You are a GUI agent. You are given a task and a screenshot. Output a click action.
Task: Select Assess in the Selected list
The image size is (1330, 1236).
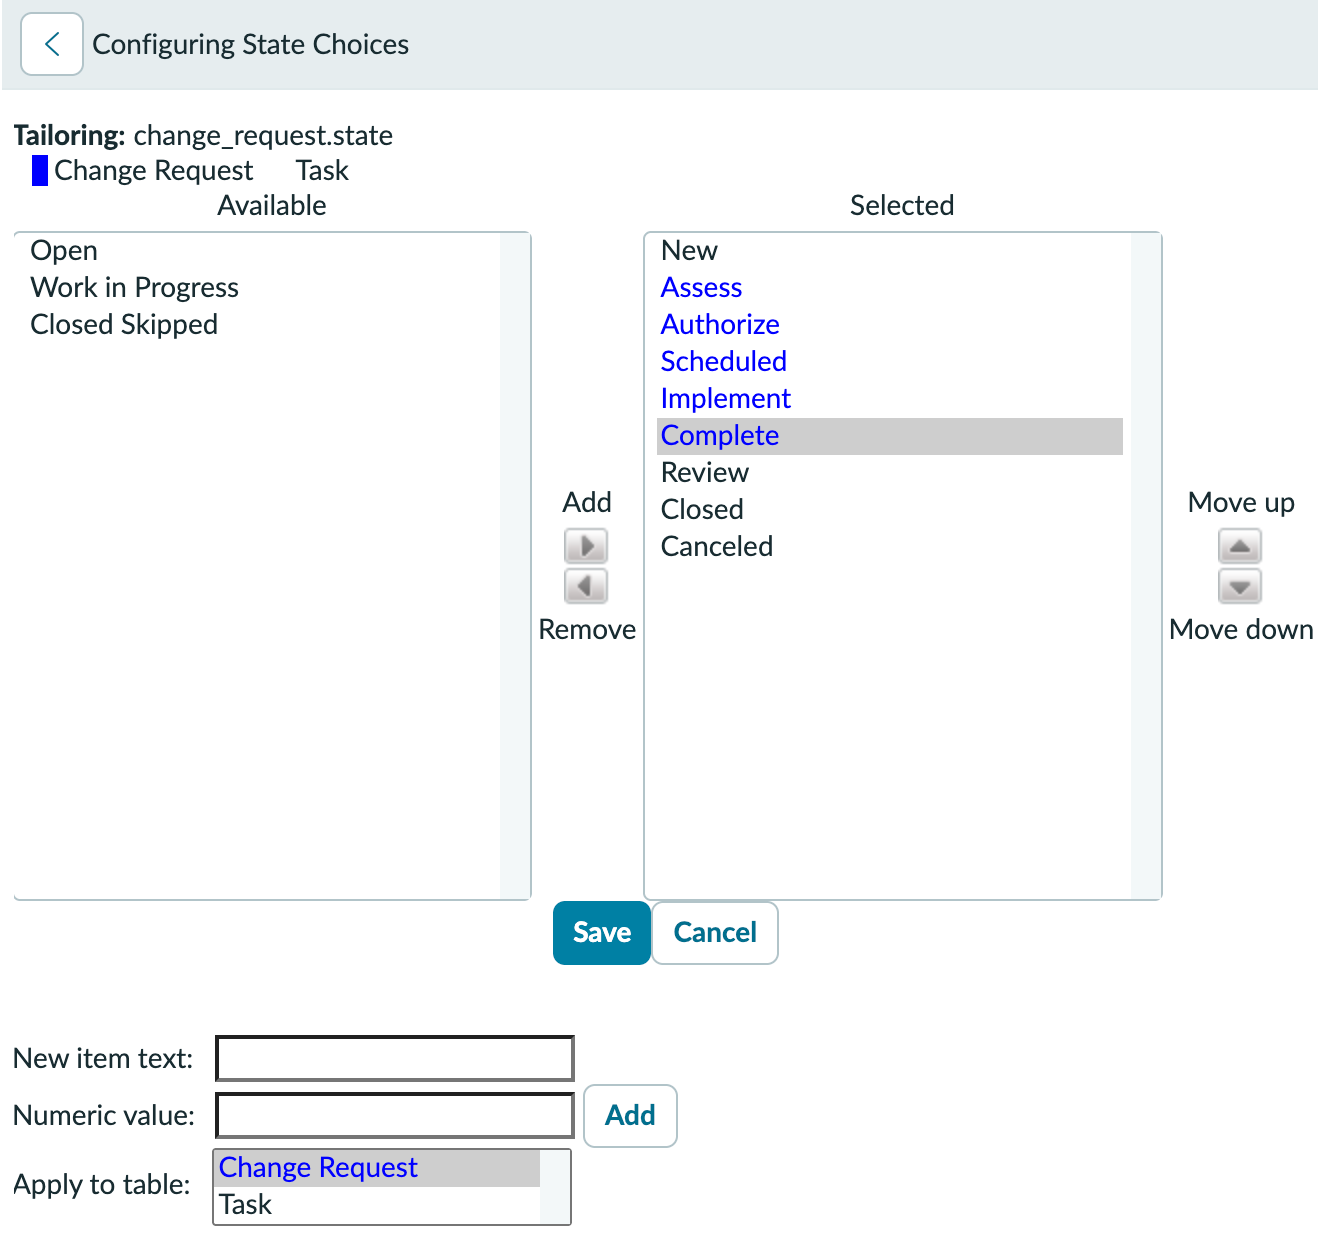click(890, 288)
